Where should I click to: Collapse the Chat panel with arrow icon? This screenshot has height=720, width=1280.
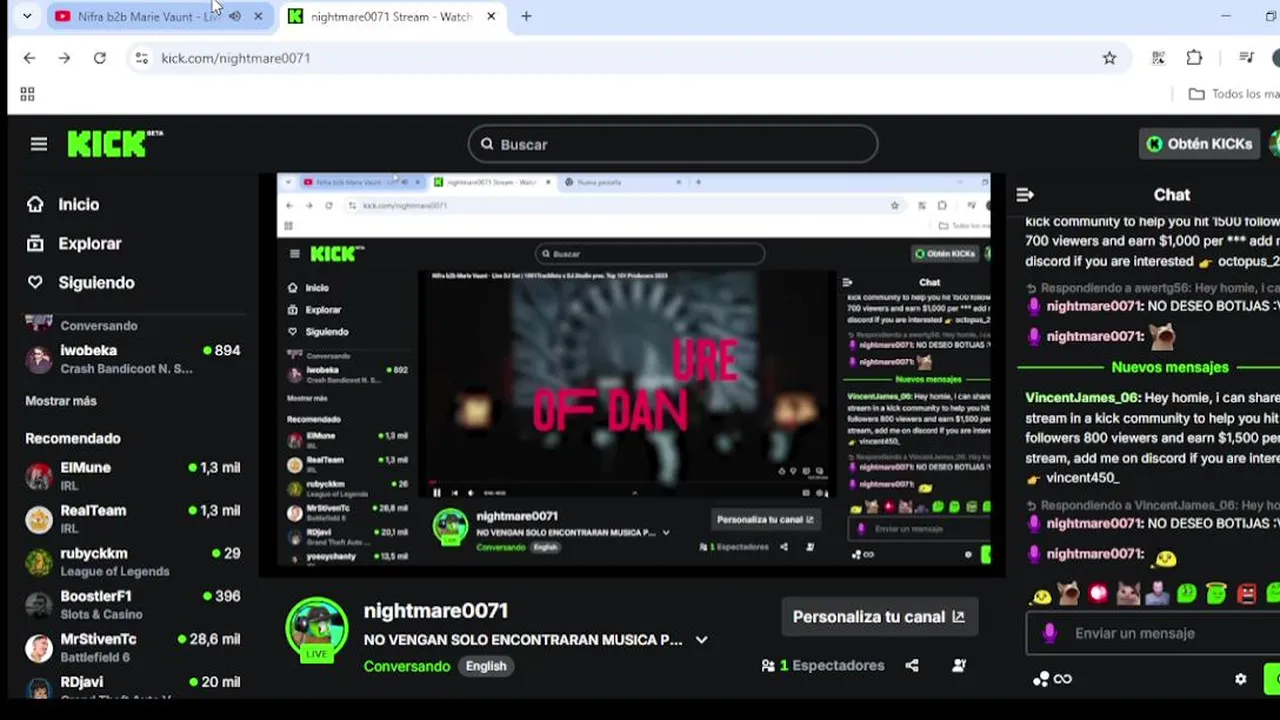(1025, 195)
